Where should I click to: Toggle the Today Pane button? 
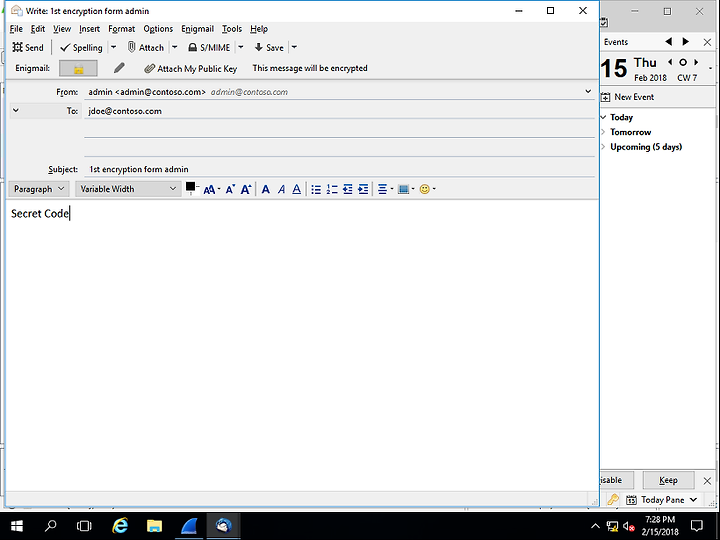(662, 500)
